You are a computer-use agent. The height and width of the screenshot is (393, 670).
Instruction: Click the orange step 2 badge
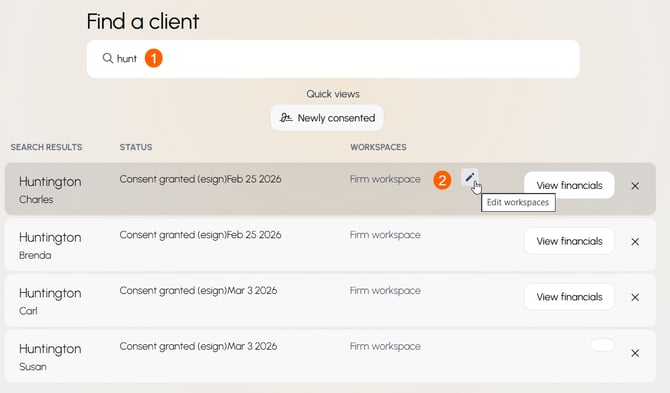442,180
